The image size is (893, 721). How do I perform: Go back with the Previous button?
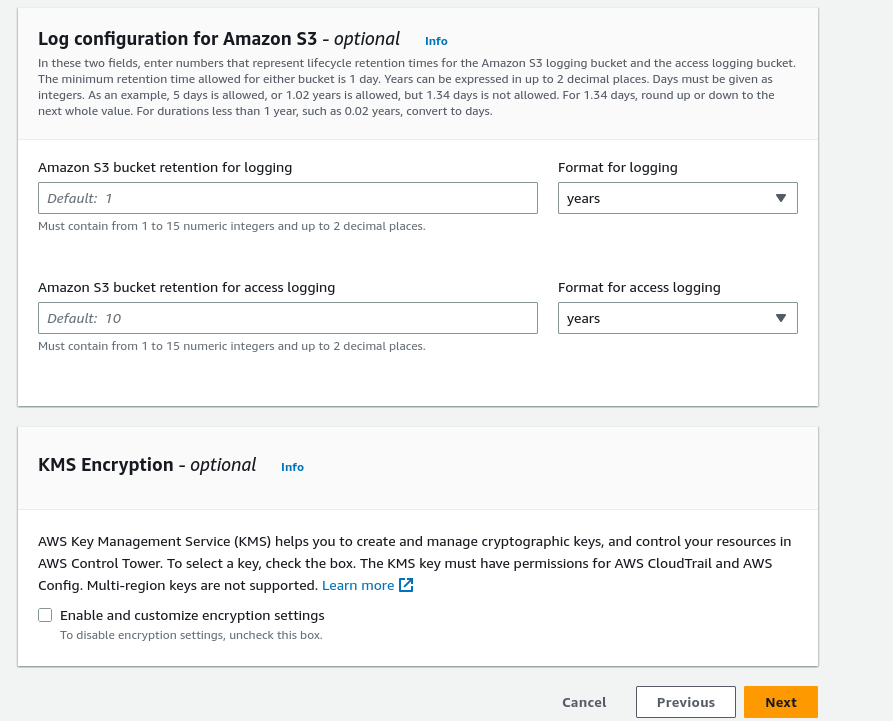[685, 702]
